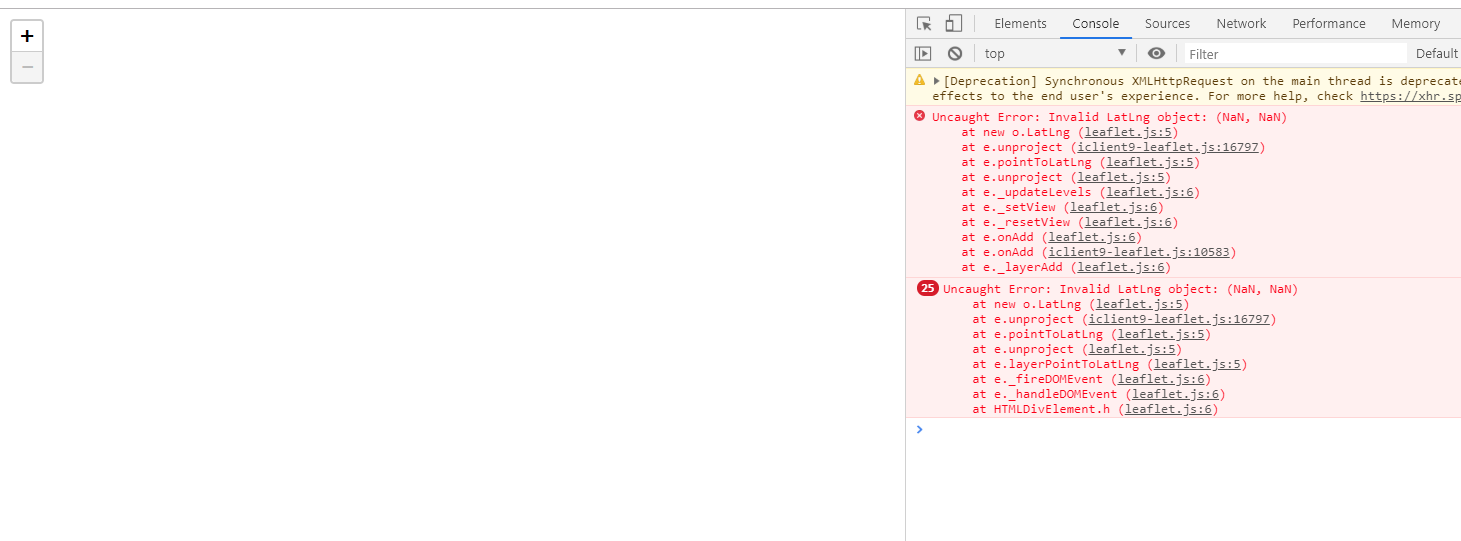
Task: Click the map zoom out minus button
Action: coord(27,67)
